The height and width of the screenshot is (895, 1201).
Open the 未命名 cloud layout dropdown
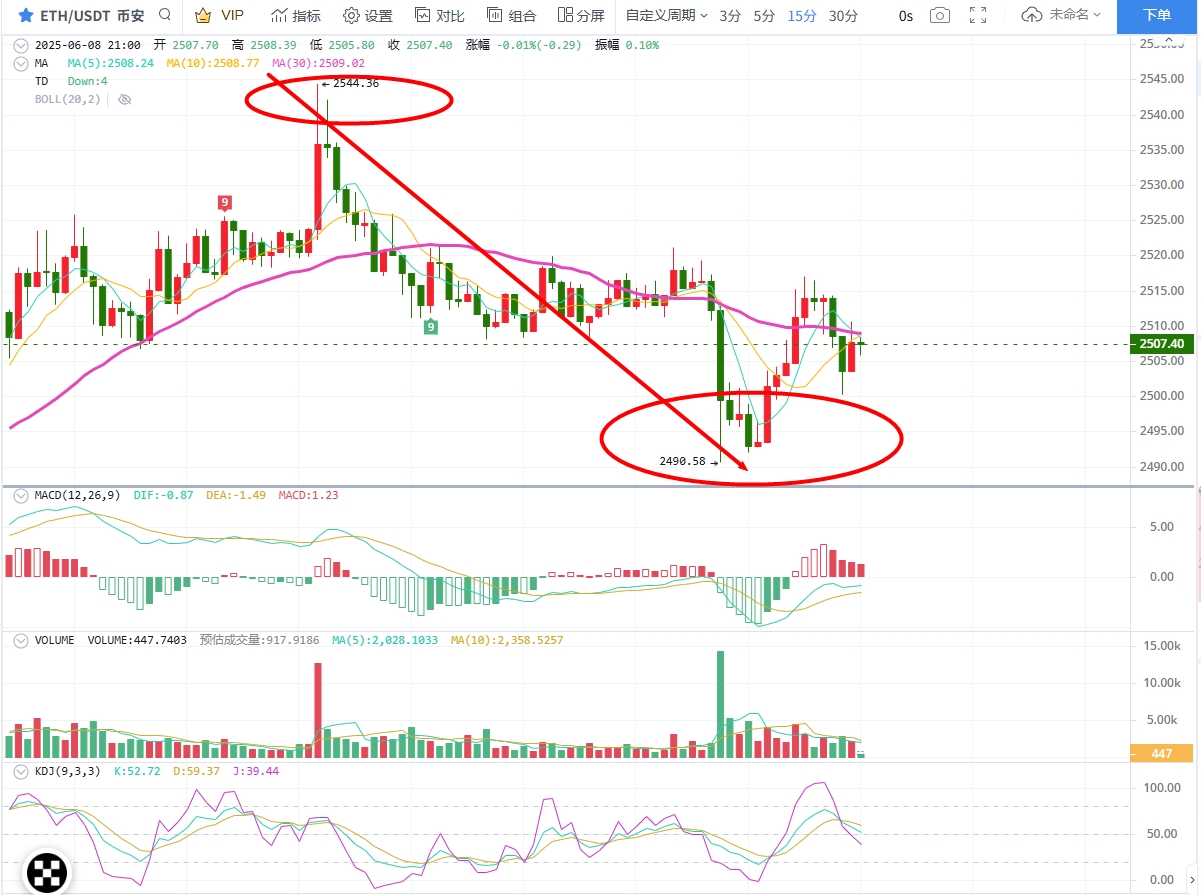[x=1061, y=15]
